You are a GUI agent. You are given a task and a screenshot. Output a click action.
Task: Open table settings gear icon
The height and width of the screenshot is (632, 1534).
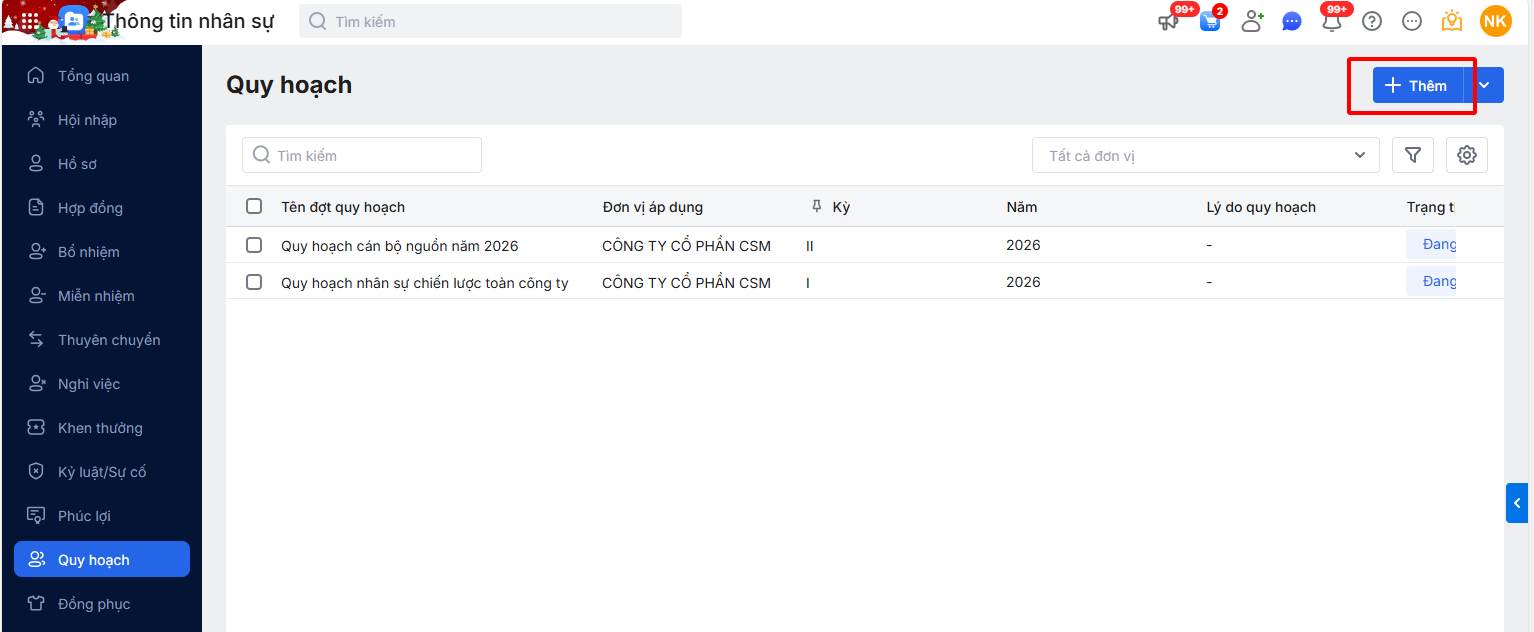[1467, 155]
